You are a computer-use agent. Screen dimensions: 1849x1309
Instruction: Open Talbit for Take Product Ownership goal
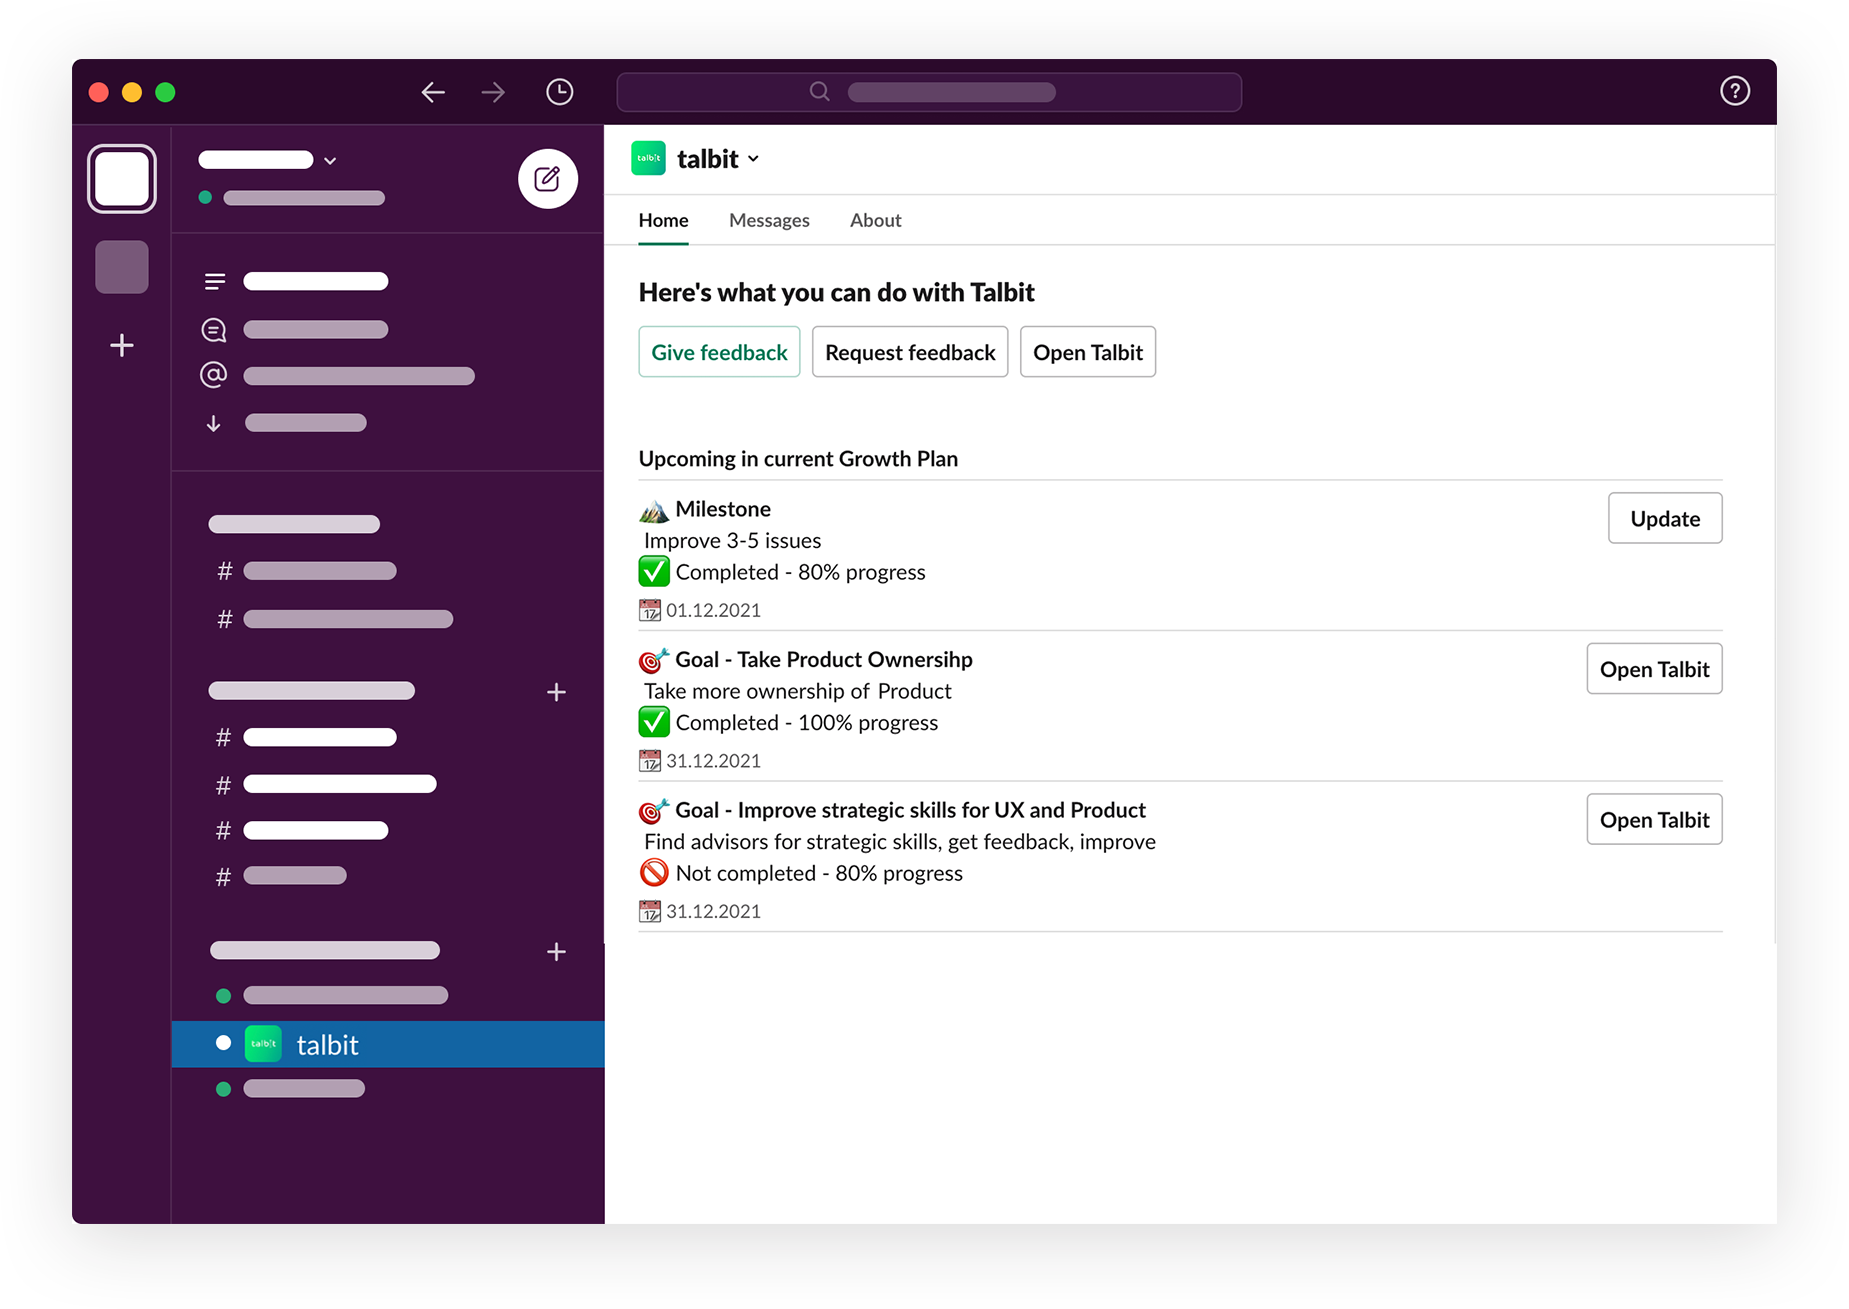1654,669
